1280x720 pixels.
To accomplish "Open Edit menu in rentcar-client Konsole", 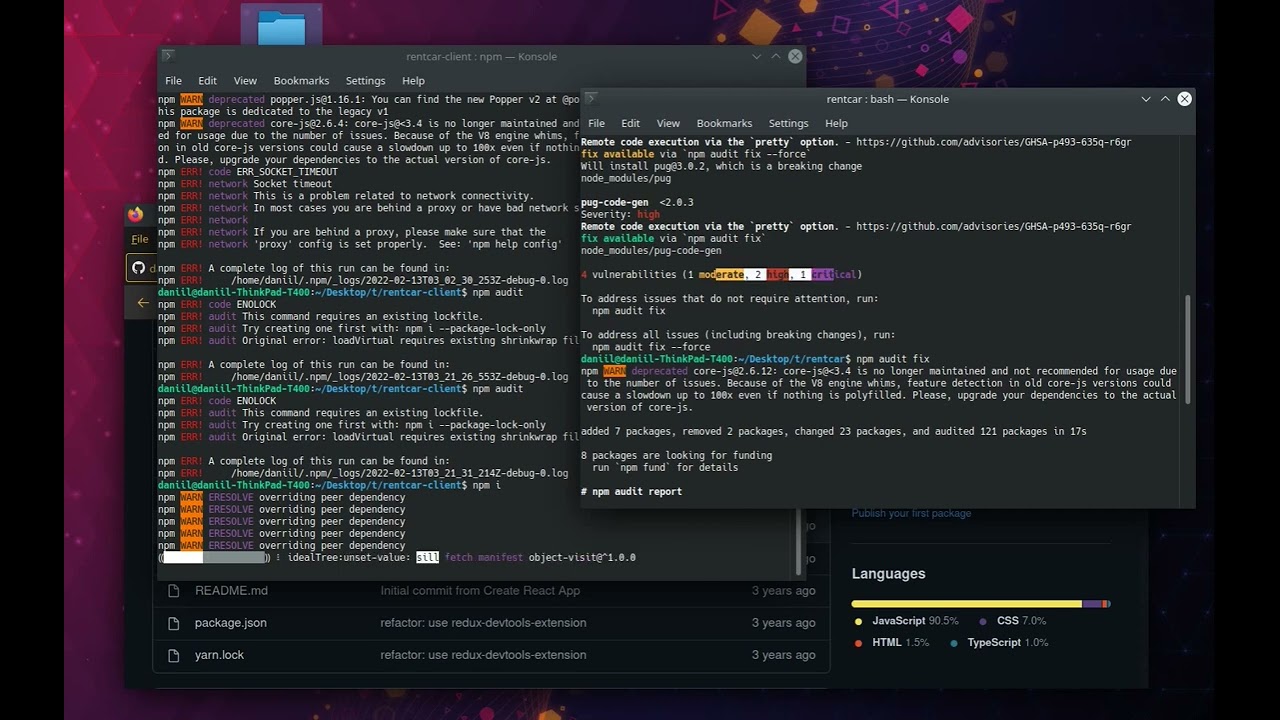I will (x=207, y=81).
